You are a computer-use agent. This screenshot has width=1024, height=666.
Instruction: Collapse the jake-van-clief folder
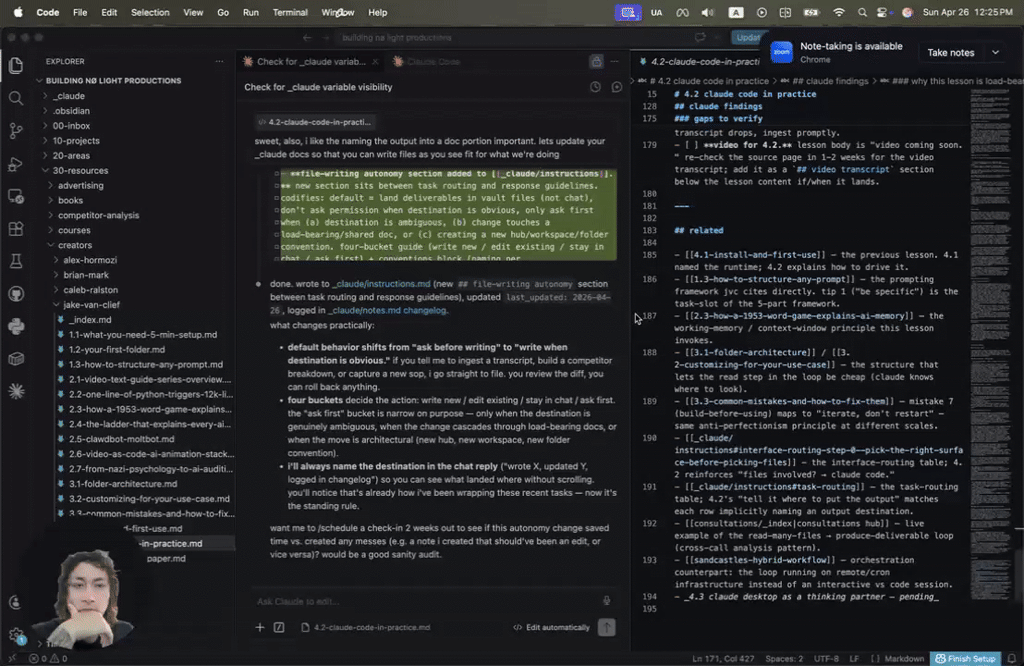pos(91,304)
